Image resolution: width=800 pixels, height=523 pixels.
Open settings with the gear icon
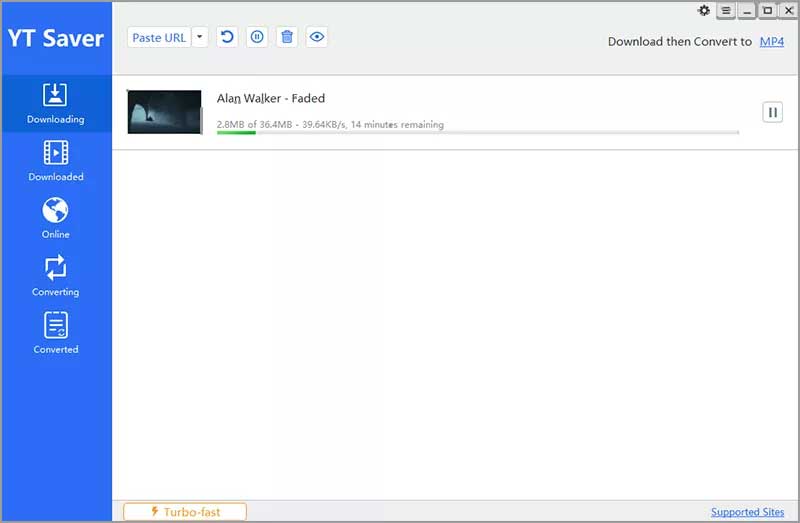(x=704, y=11)
